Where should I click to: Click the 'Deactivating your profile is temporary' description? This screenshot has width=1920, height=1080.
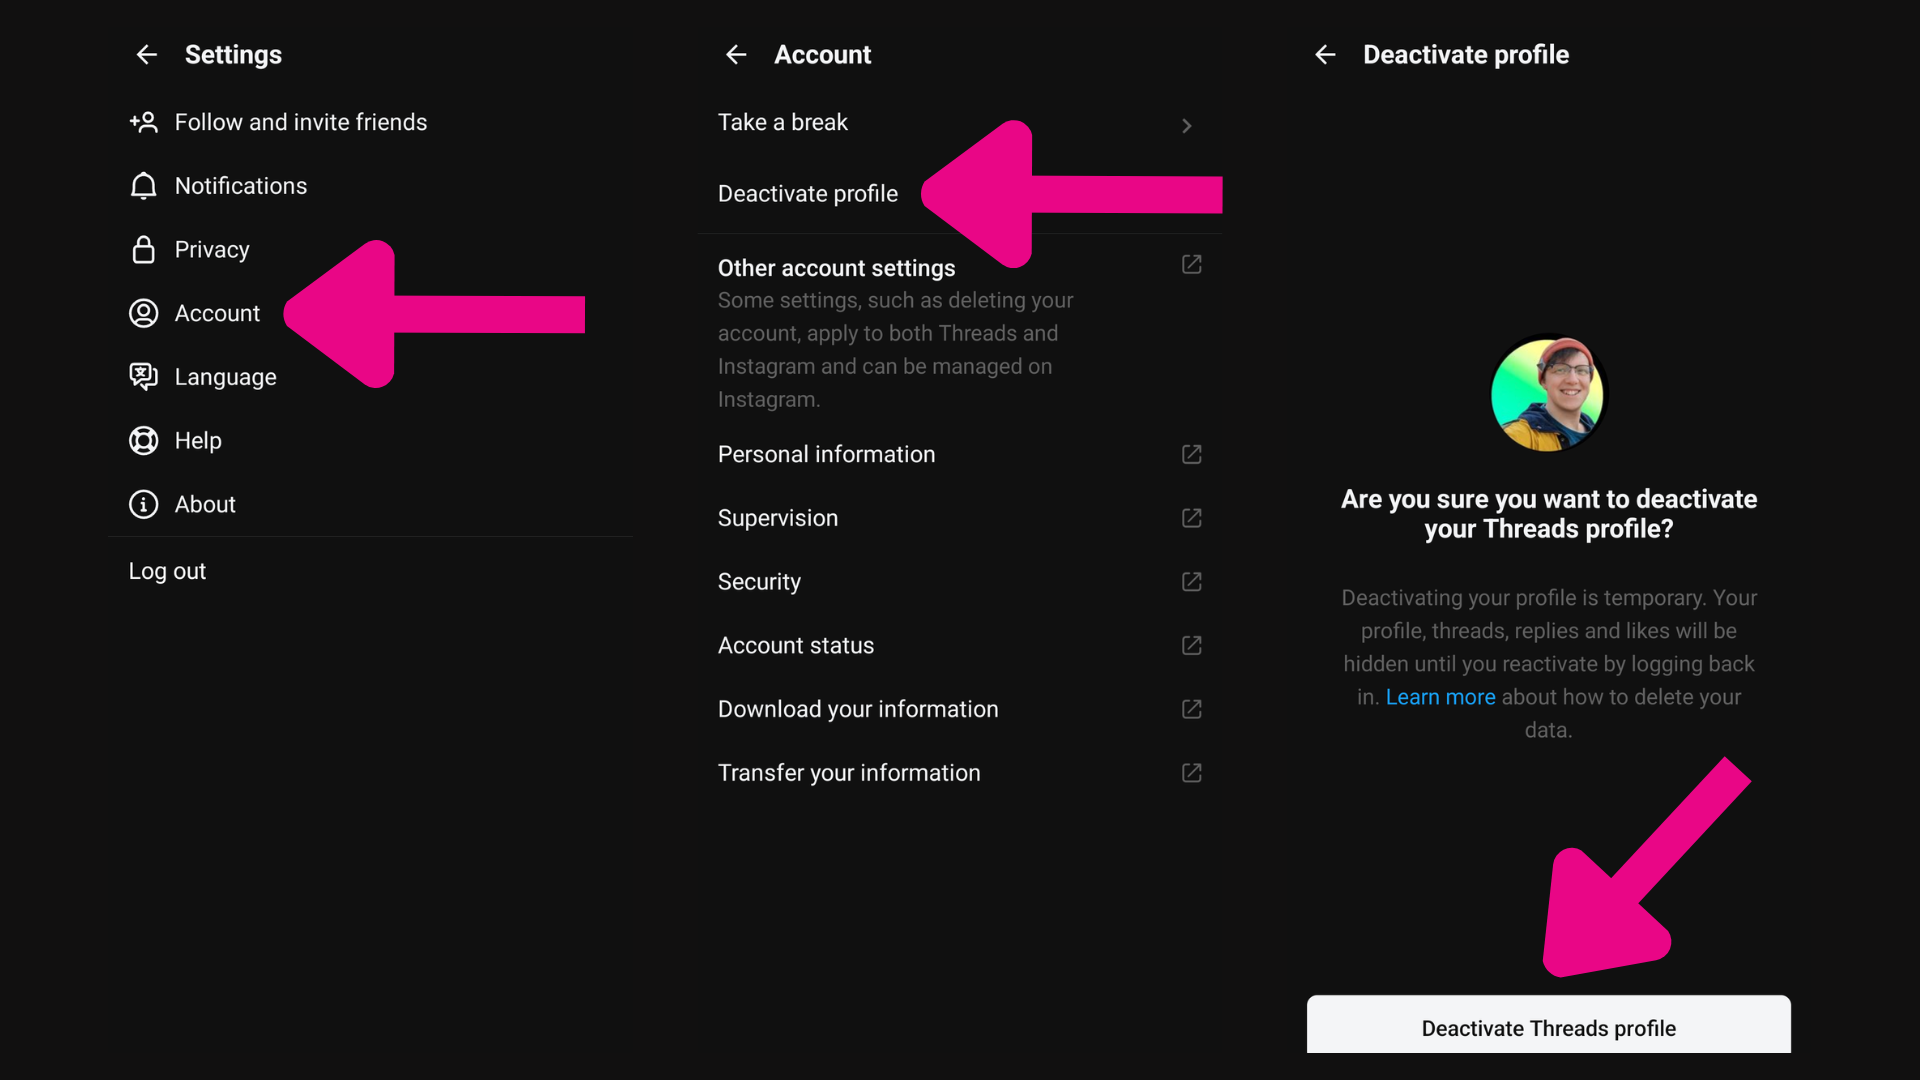point(1548,664)
